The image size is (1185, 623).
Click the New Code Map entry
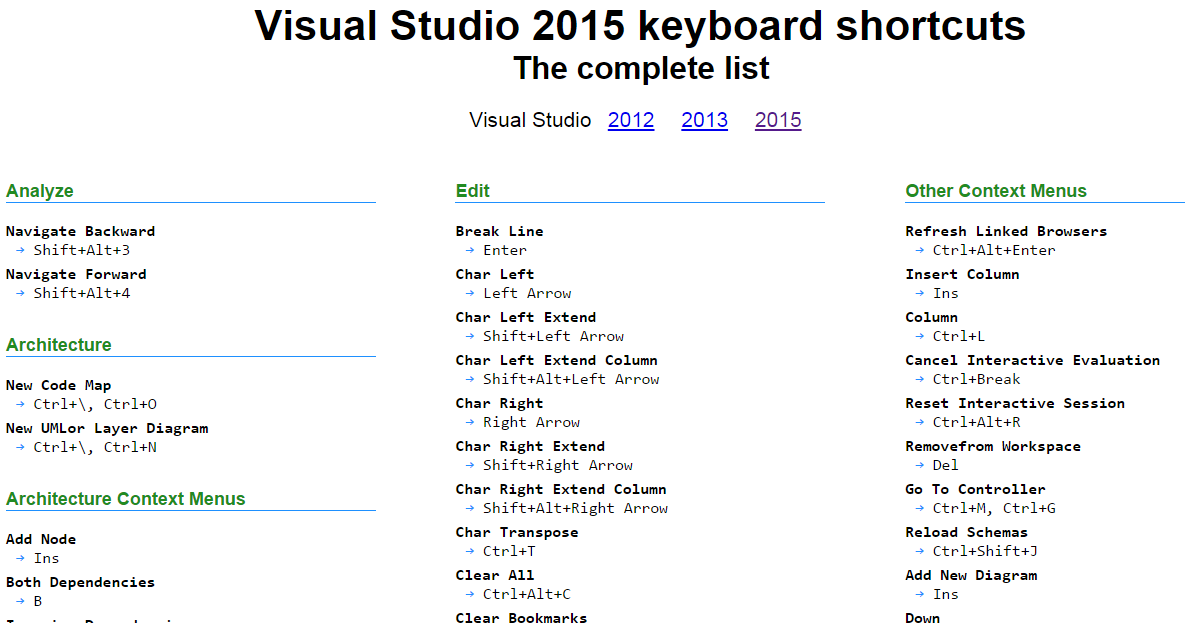(x=58, y=385)
